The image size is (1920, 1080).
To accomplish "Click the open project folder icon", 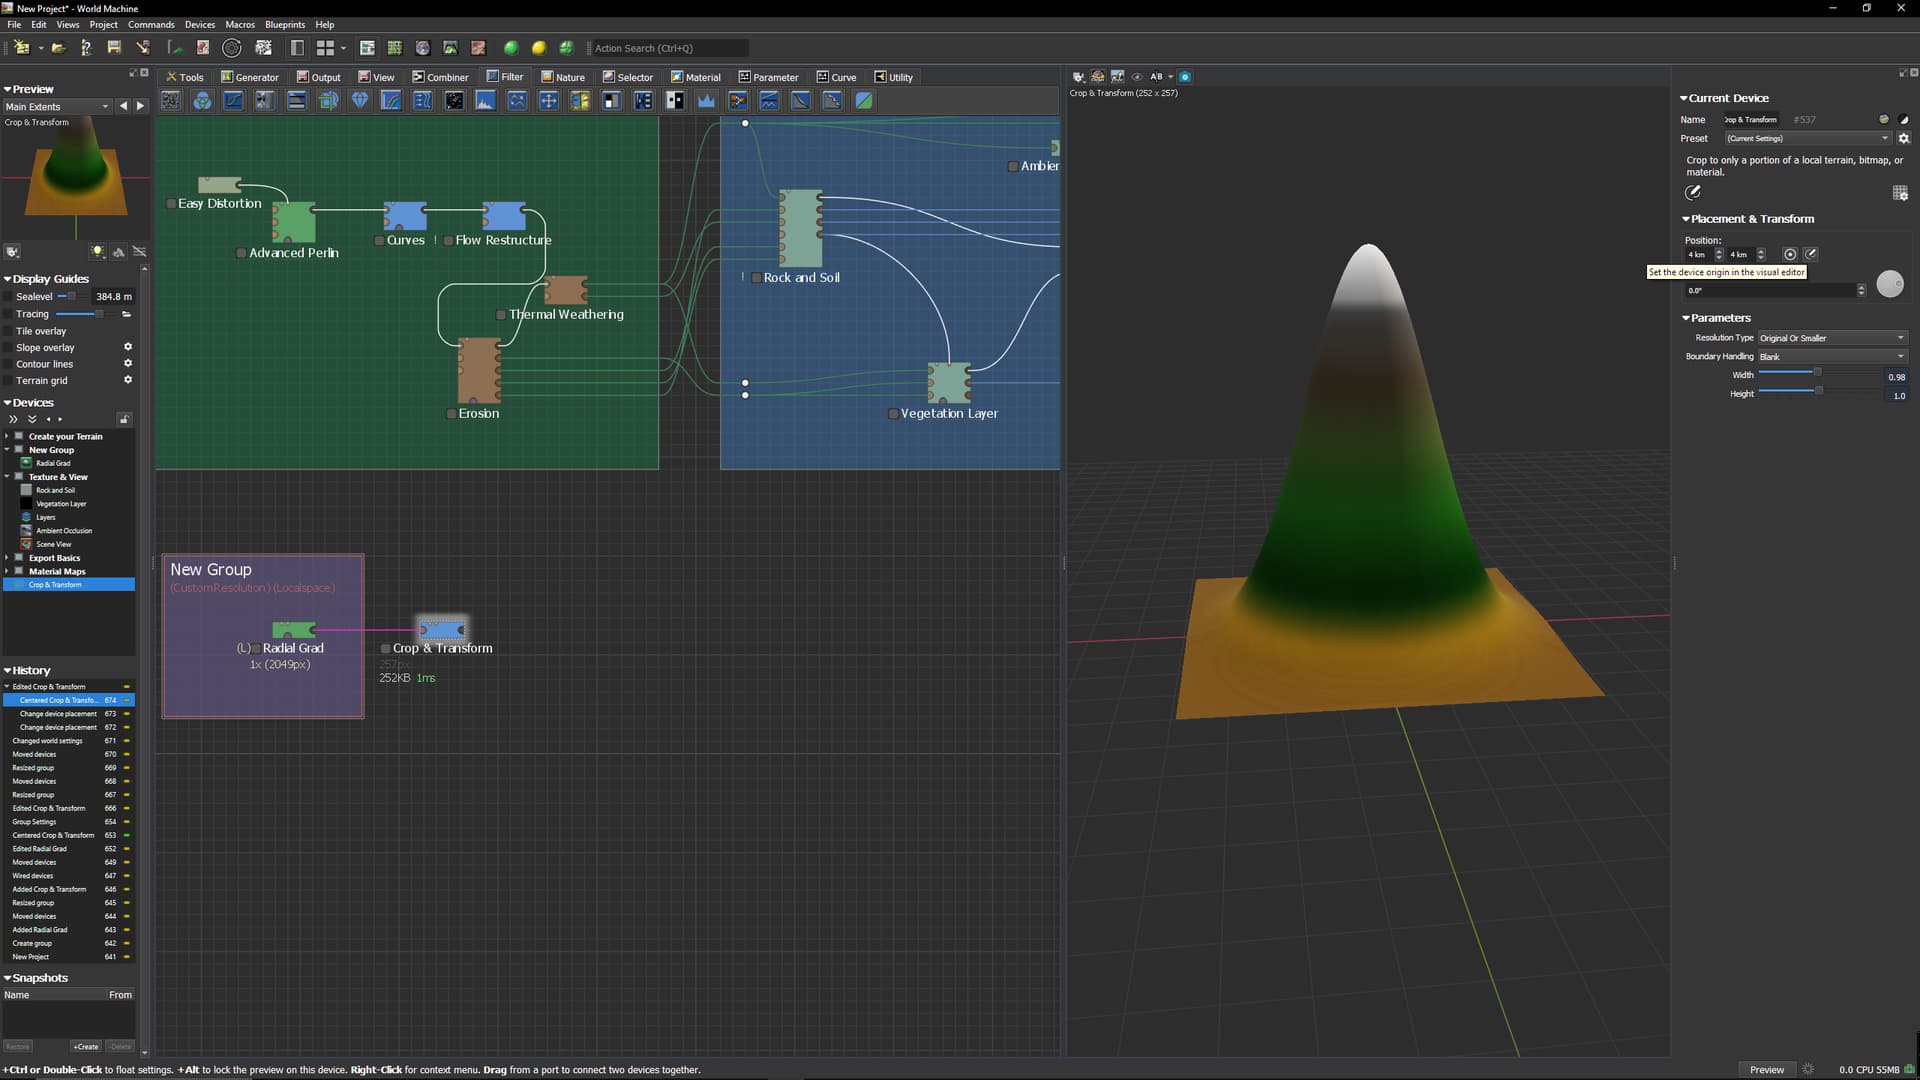I will click(59, 48).
